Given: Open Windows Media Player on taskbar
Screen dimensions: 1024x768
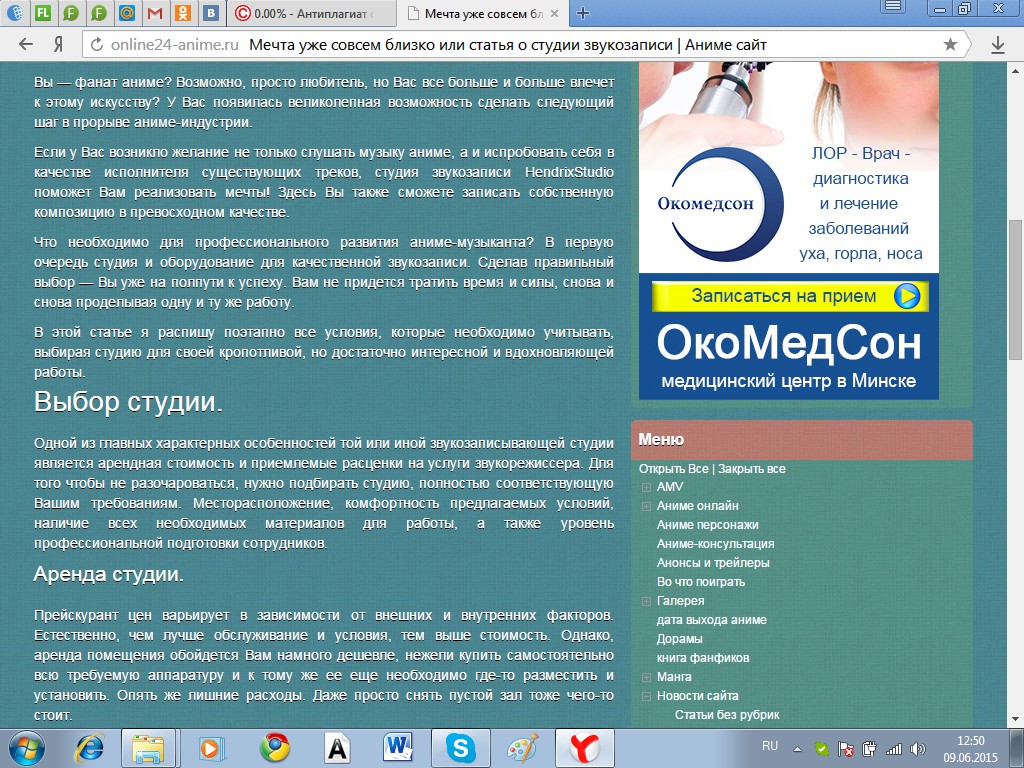Looking at the screenshot, I should click(x=212, y=748).
